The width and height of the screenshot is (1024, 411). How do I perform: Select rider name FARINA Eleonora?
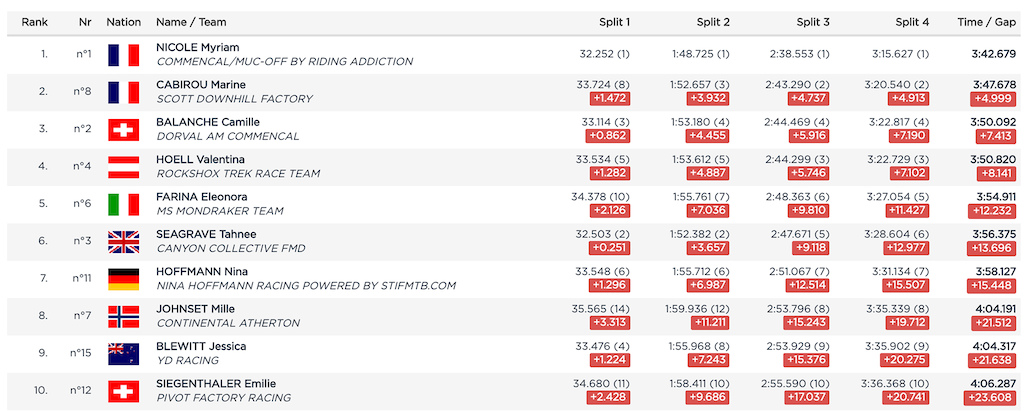click(202, 196)
